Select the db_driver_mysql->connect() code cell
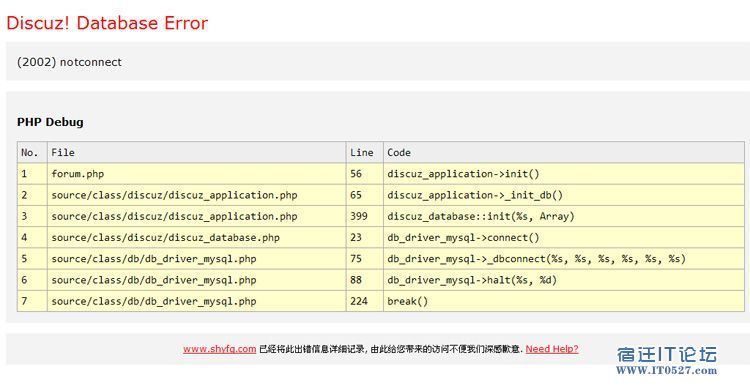 point(564,237)
